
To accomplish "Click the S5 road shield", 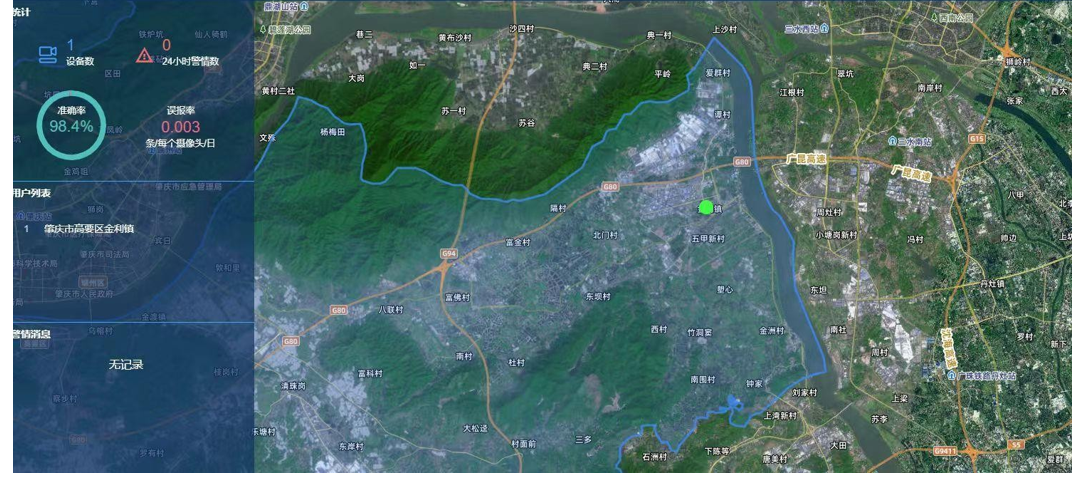I will tap(1016, 446).
